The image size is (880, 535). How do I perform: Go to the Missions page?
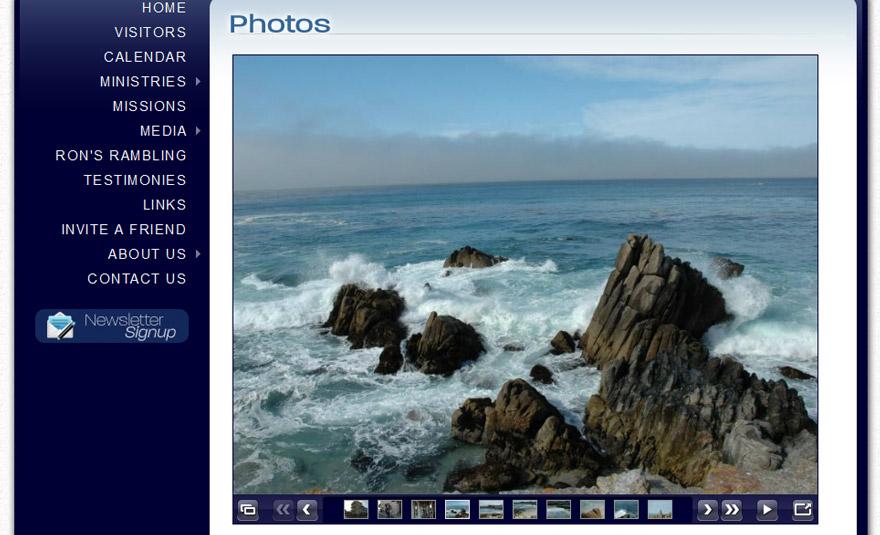click(x=149, y=106)
